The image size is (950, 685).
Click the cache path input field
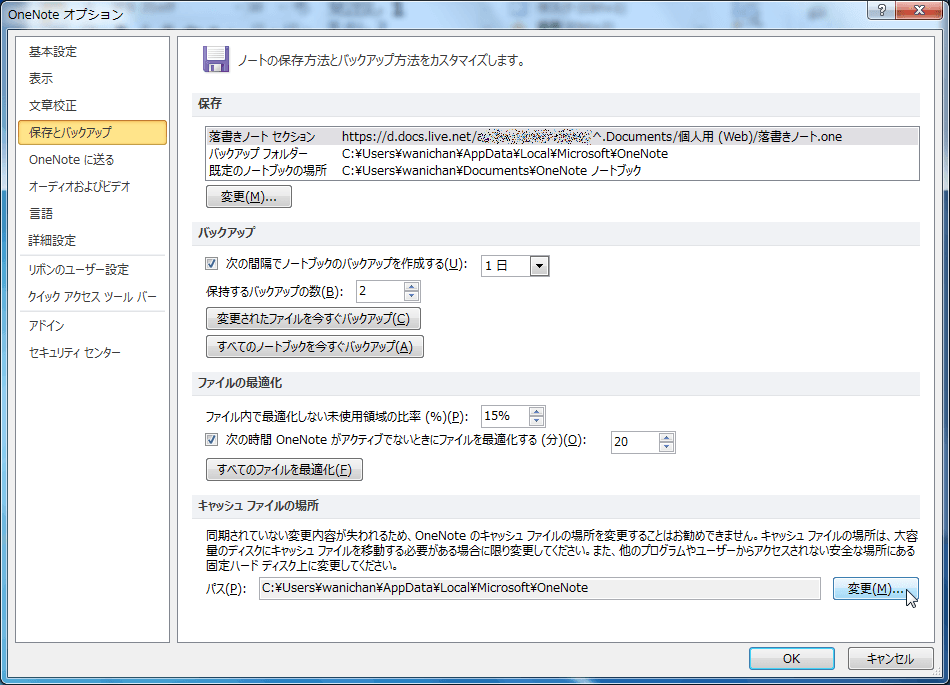(539, 588)
